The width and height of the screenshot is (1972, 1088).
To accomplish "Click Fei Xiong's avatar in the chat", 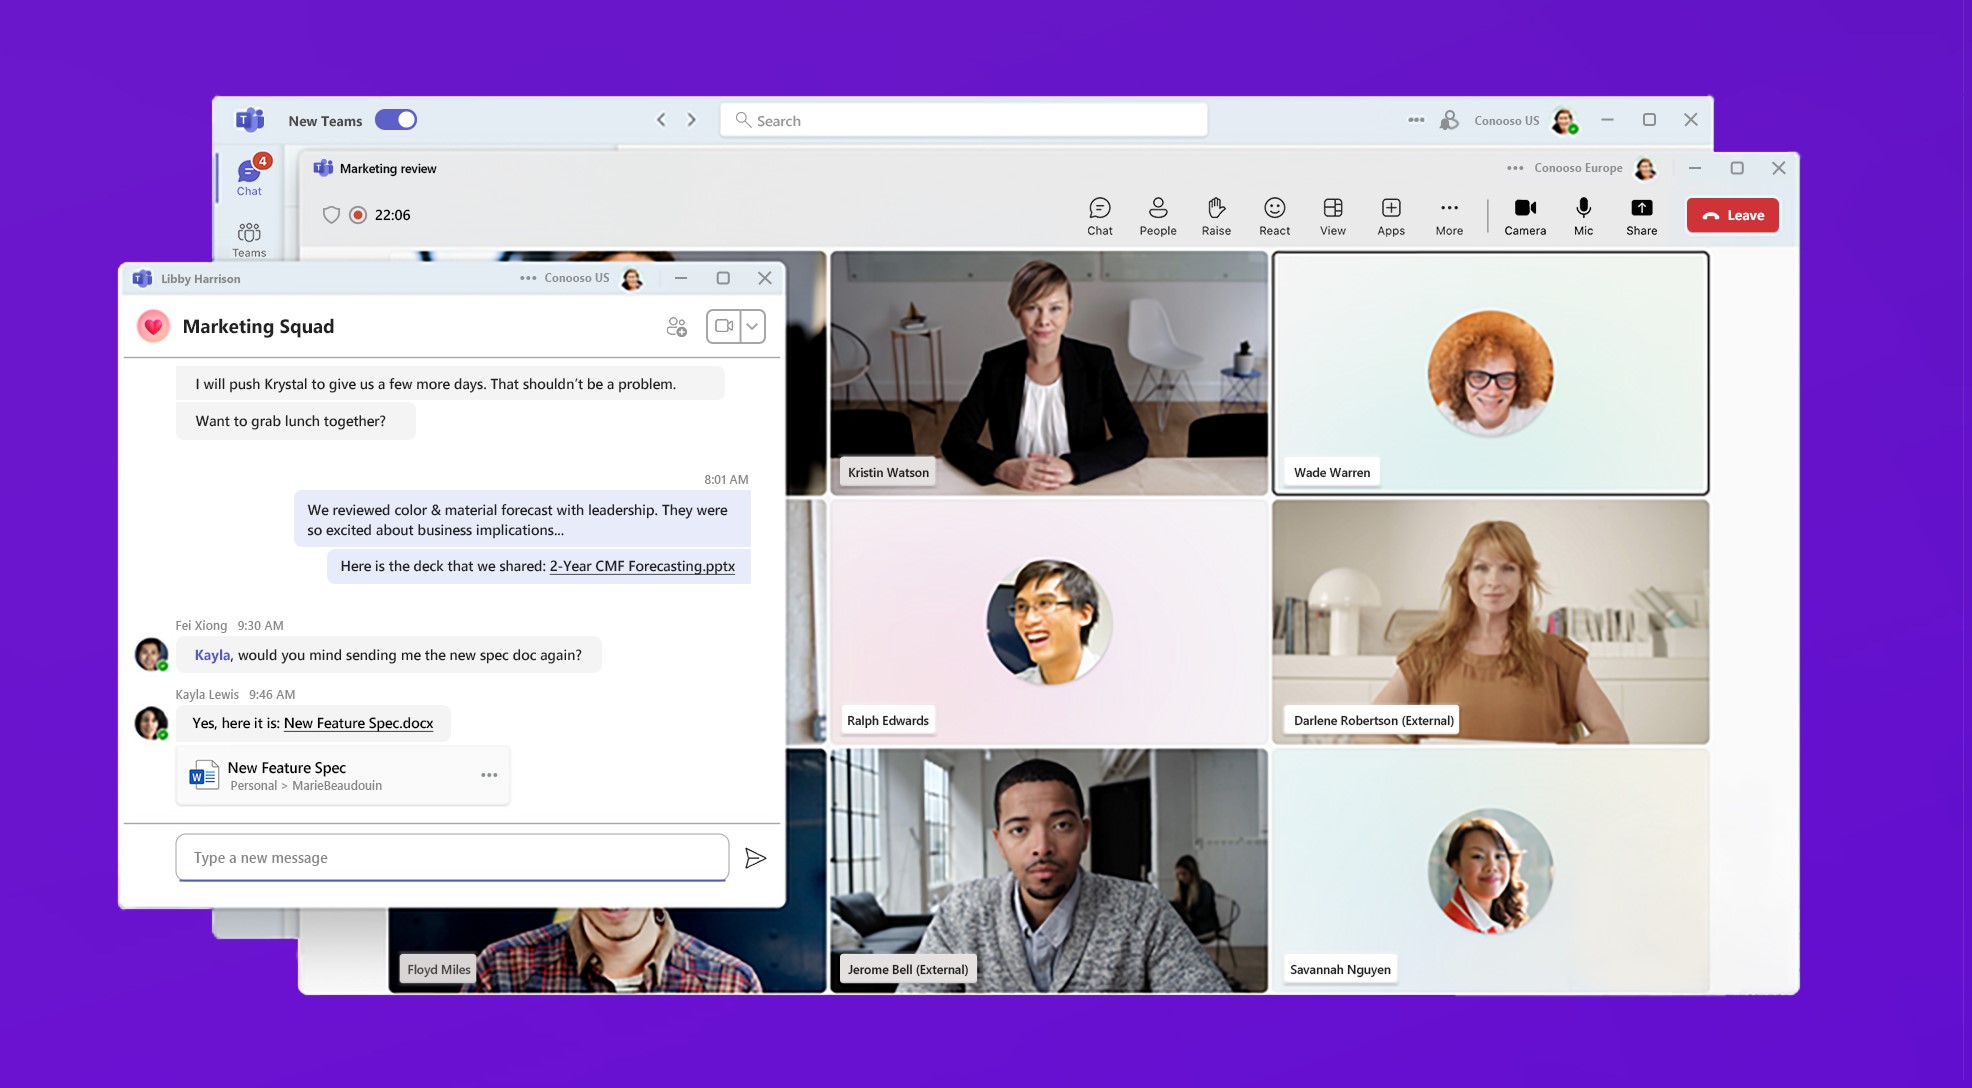I will coord(151,655).
